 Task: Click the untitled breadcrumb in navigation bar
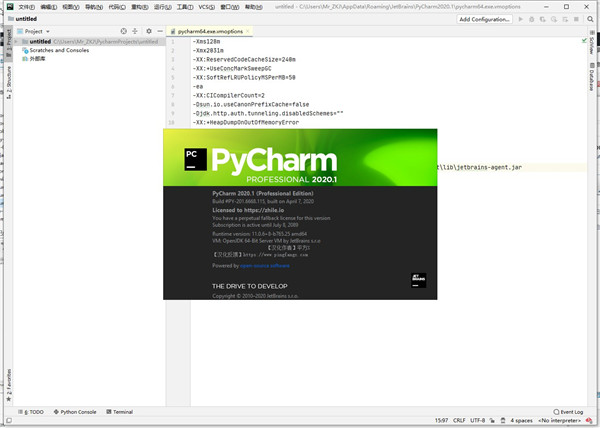23,19
